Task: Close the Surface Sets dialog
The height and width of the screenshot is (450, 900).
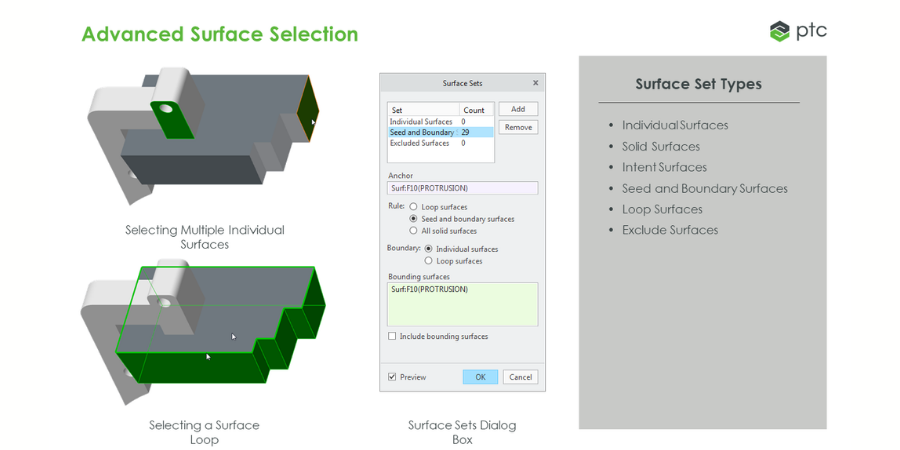Action: tap(535, 83)
